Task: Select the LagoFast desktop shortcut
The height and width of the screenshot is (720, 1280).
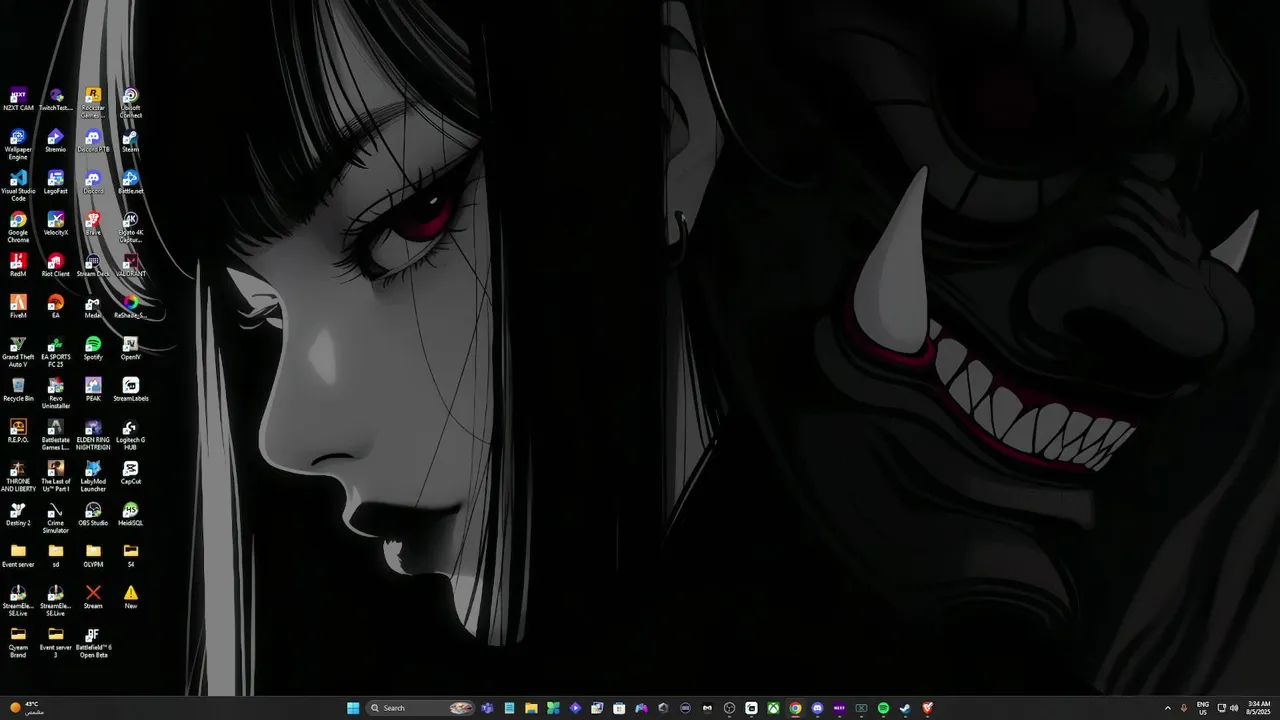Action: tap(56, 182)
